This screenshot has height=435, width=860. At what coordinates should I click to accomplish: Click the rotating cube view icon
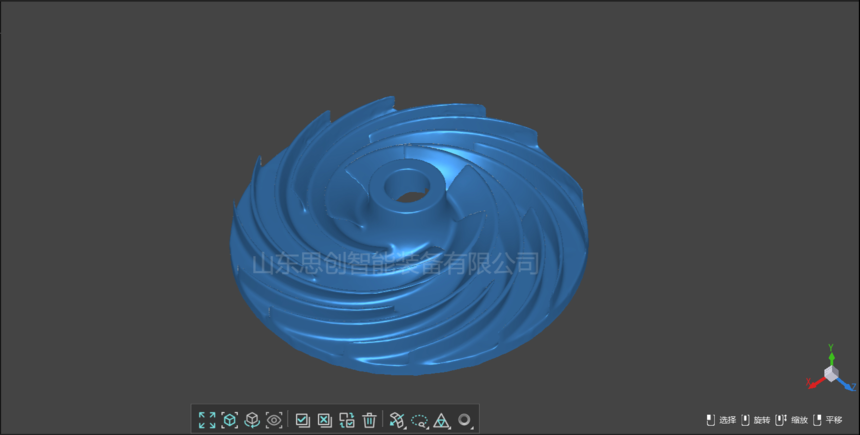(252, 420)
